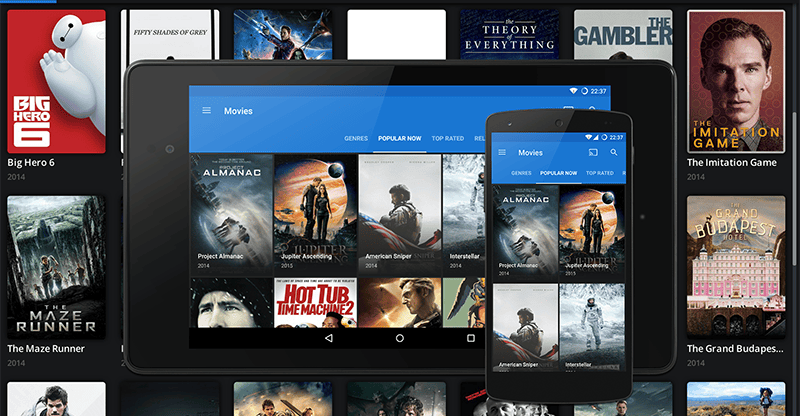This screenshot has height=416, width=800.
Task: Click the 'The Grand Budapes...' title text
Action: point(735,349)
